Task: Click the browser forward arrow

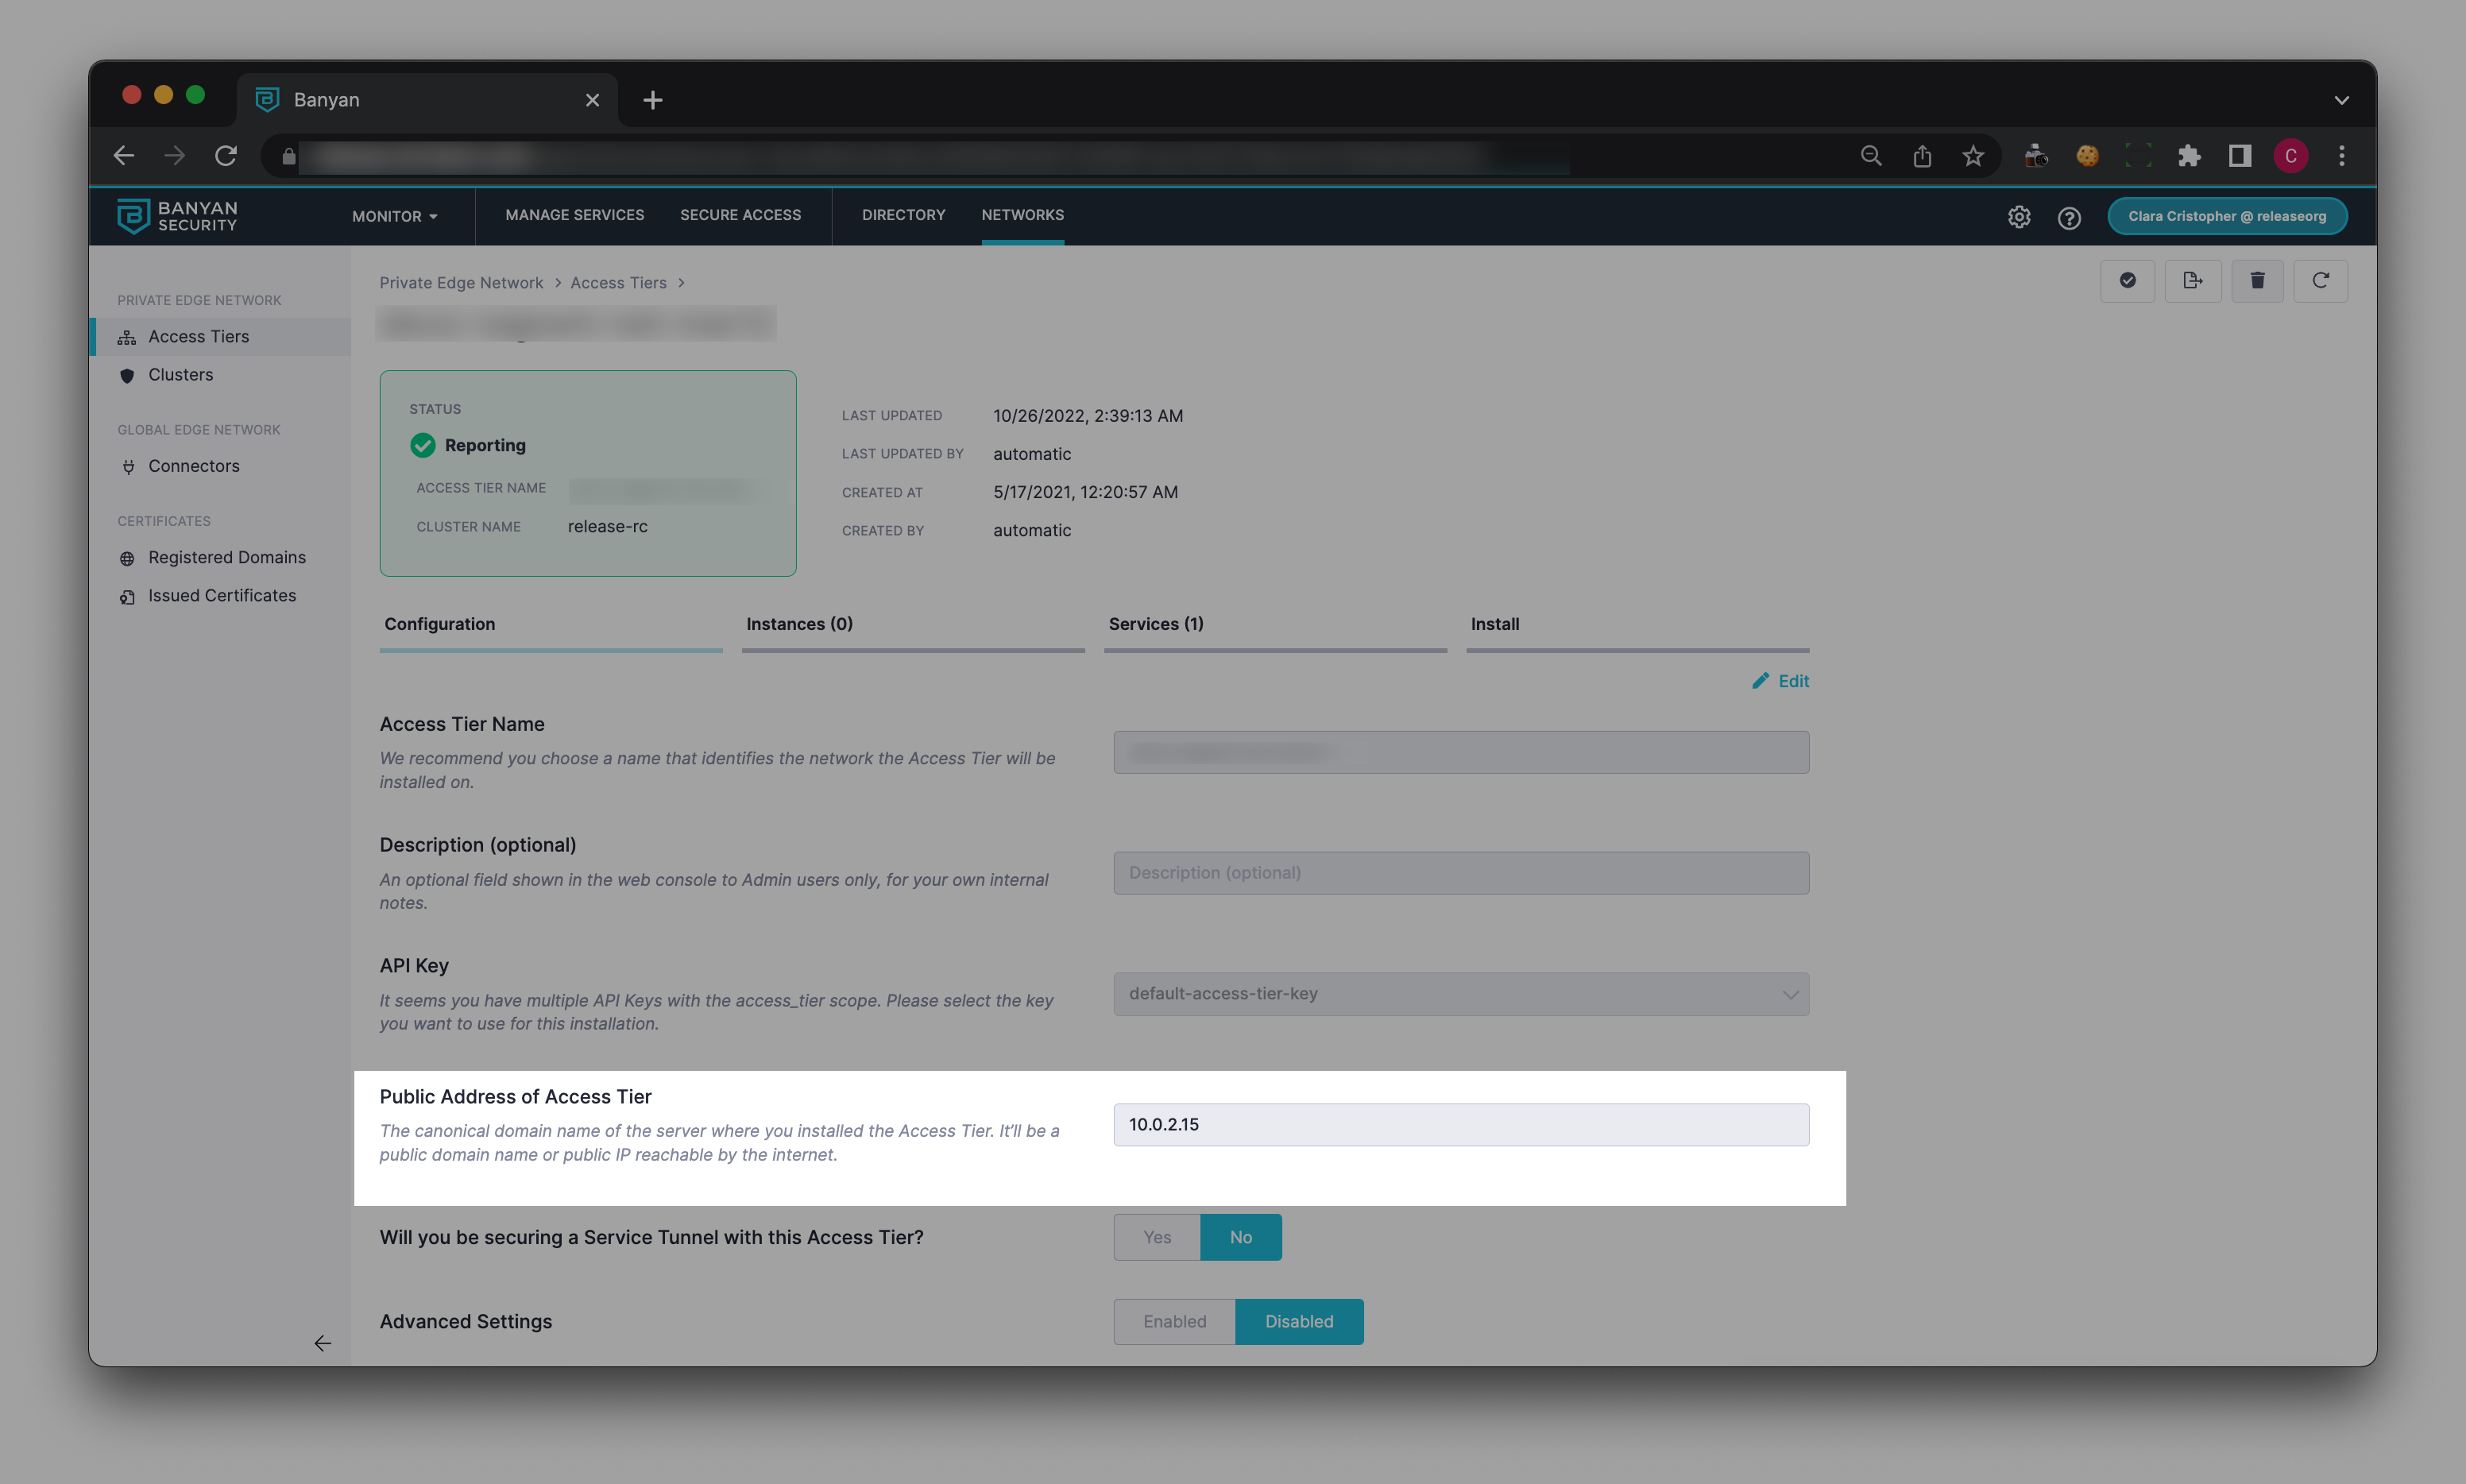Action: [175, 155]
